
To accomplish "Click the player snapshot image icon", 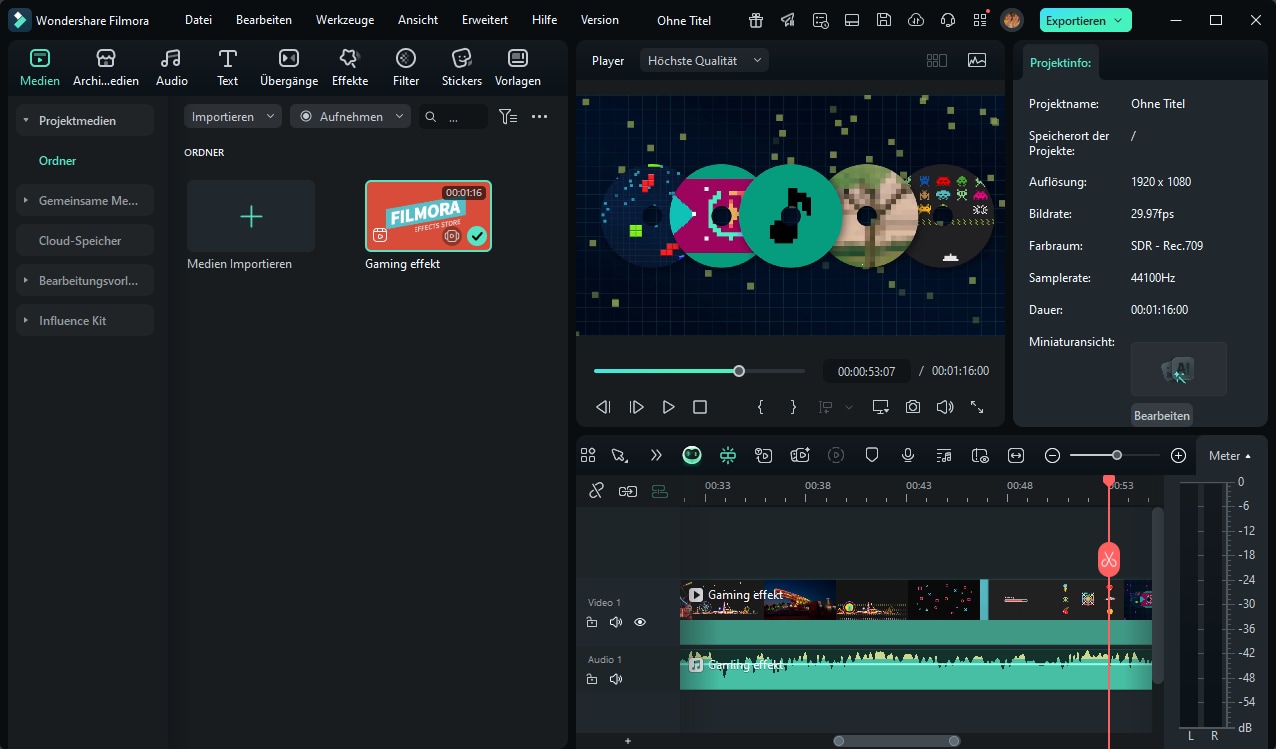I will pyautogui.click(x=977, y=60).
